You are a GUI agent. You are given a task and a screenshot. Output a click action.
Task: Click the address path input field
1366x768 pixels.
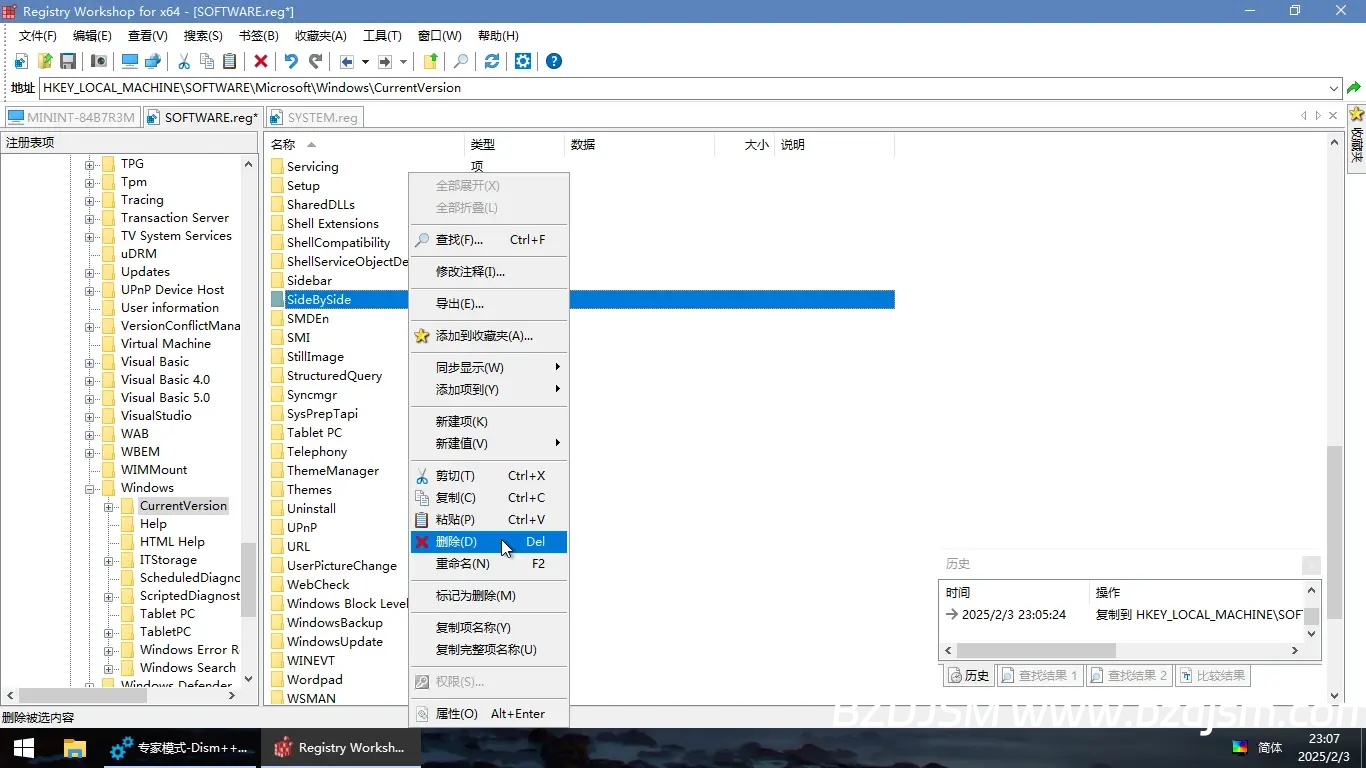click(682, 88)
